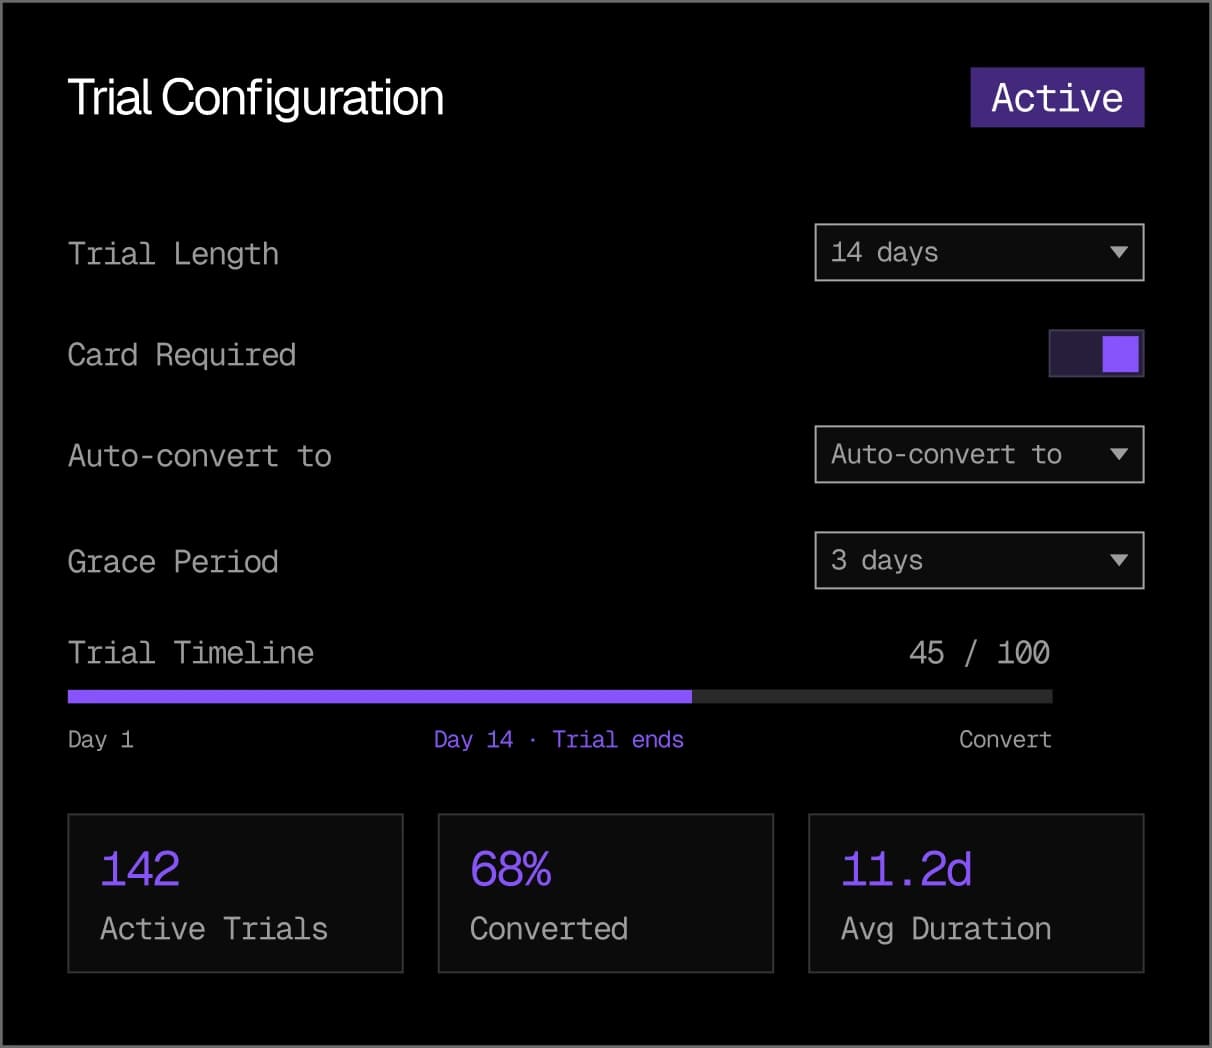Click the Card Required label
This screenshot has width=1212, height=1048.
point(182,355)
